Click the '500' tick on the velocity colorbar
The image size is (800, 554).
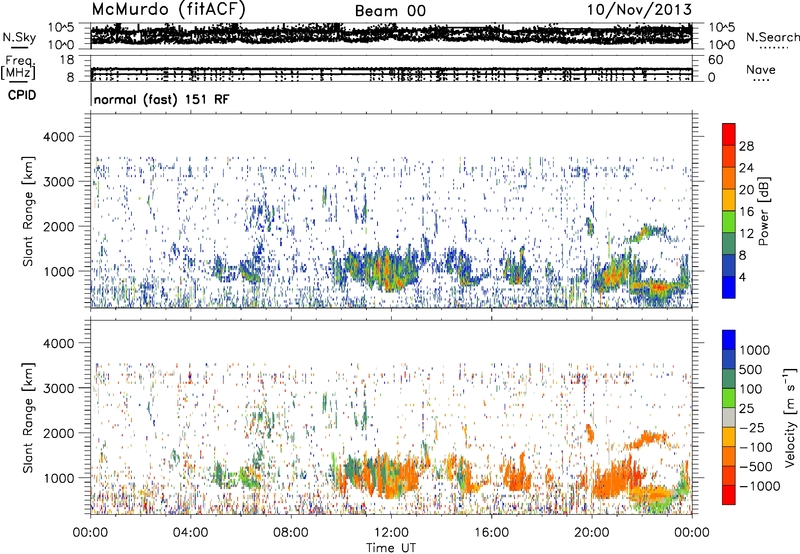749,370
